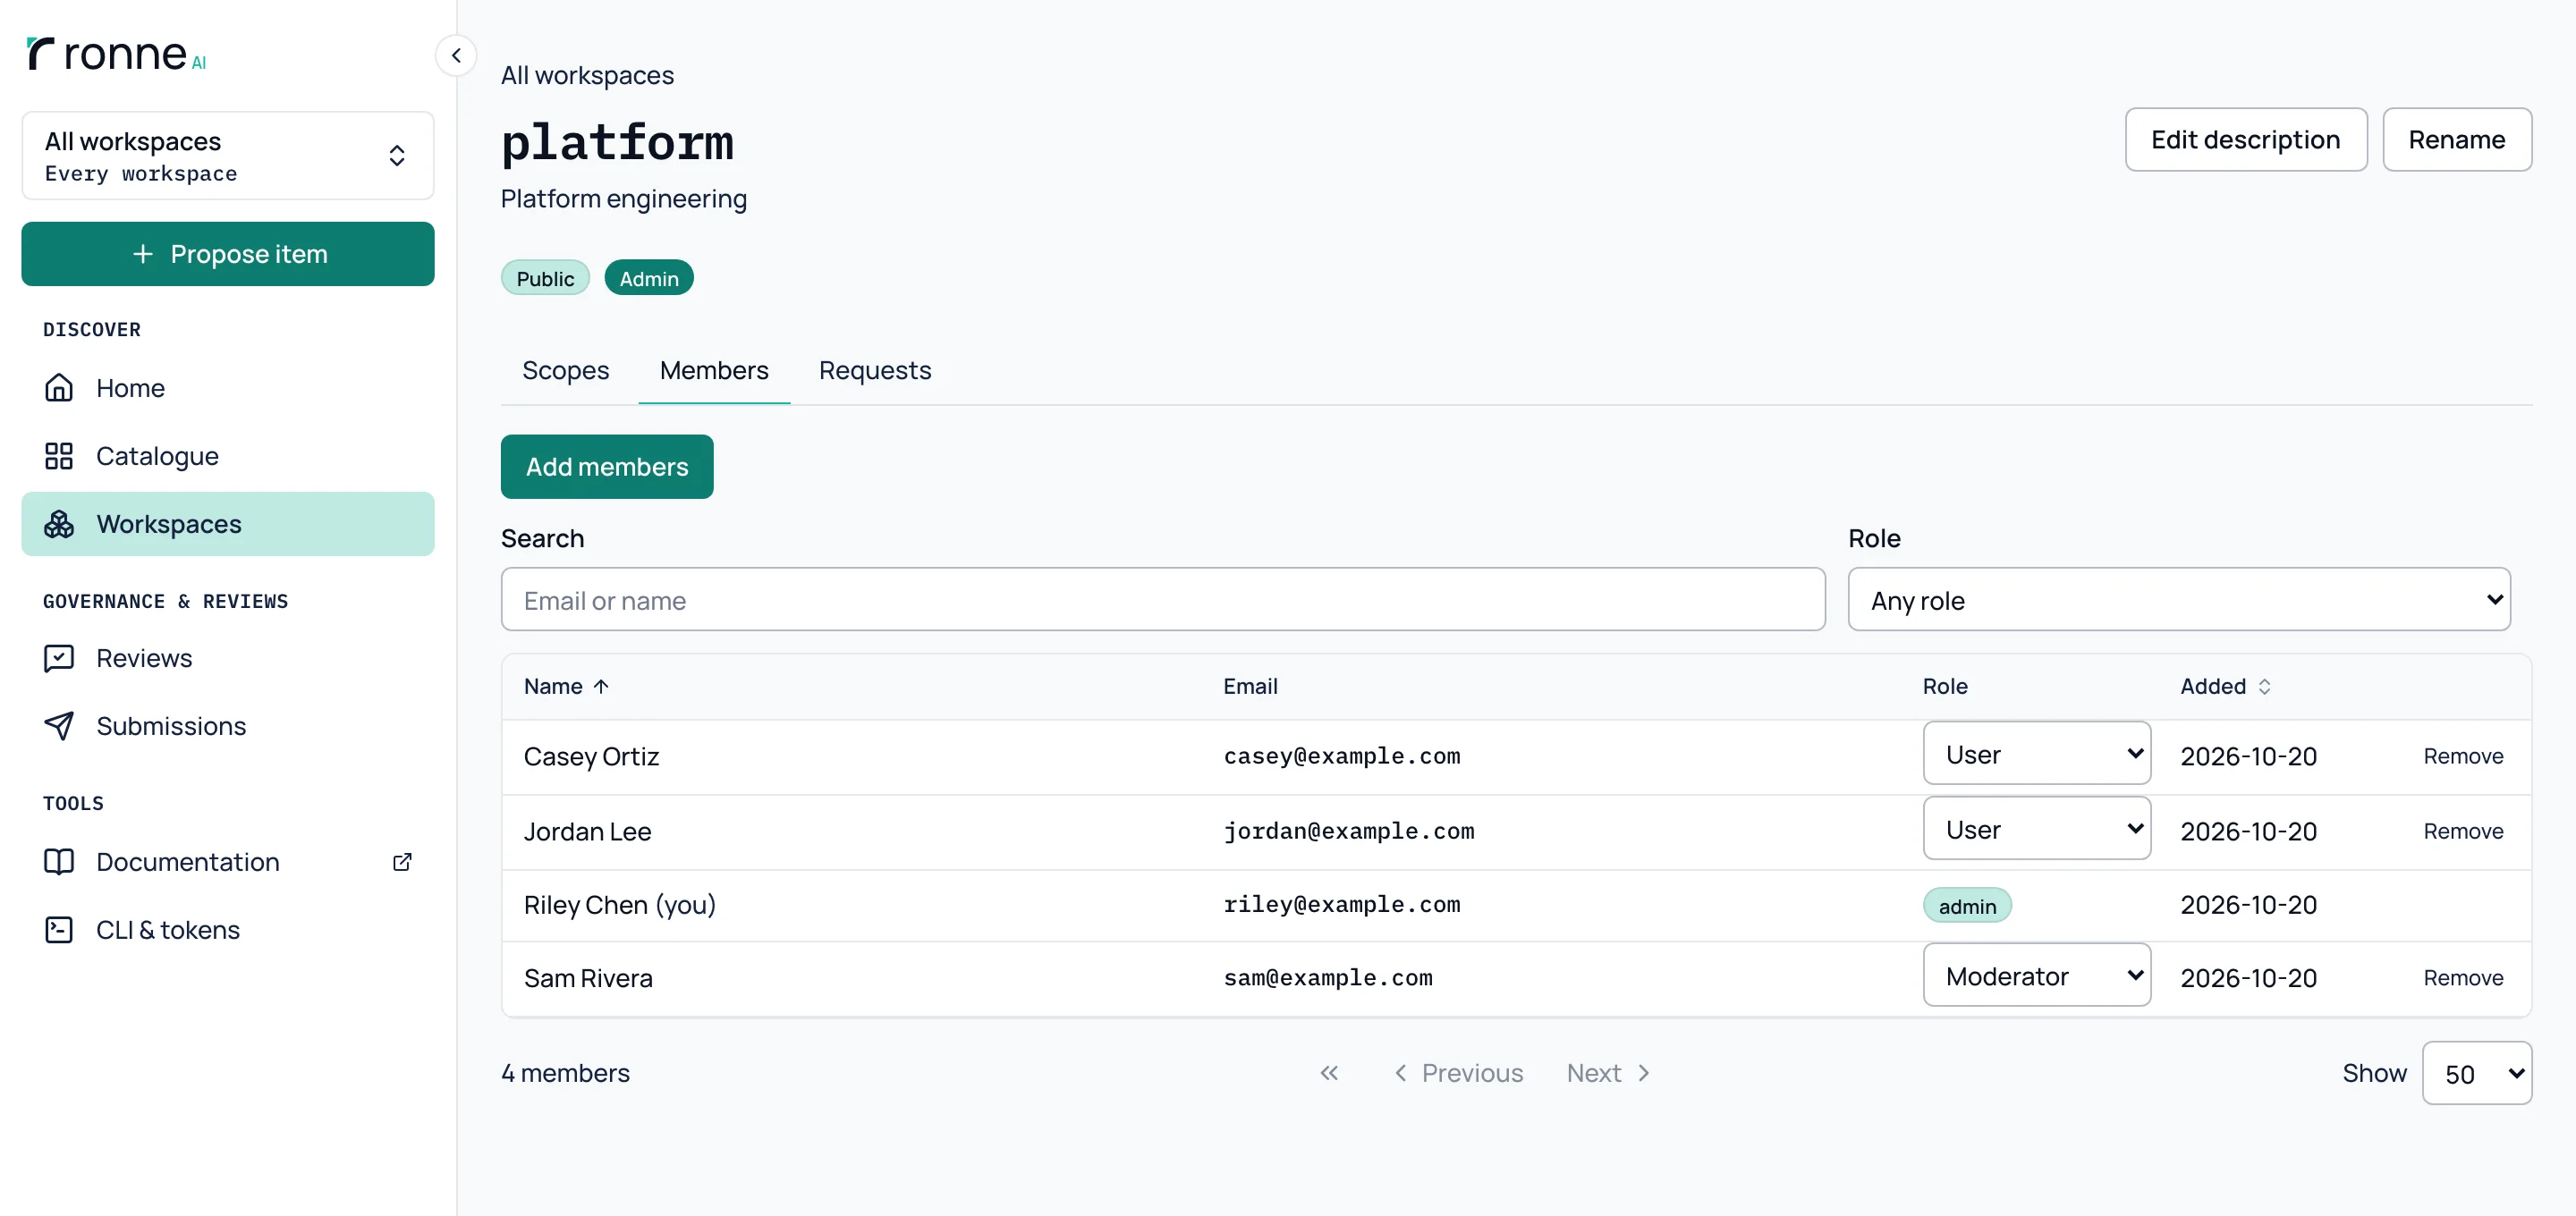Switch to the Requests tab
The height and width of the screenshot is (1216, 2576).
[875, 370]
